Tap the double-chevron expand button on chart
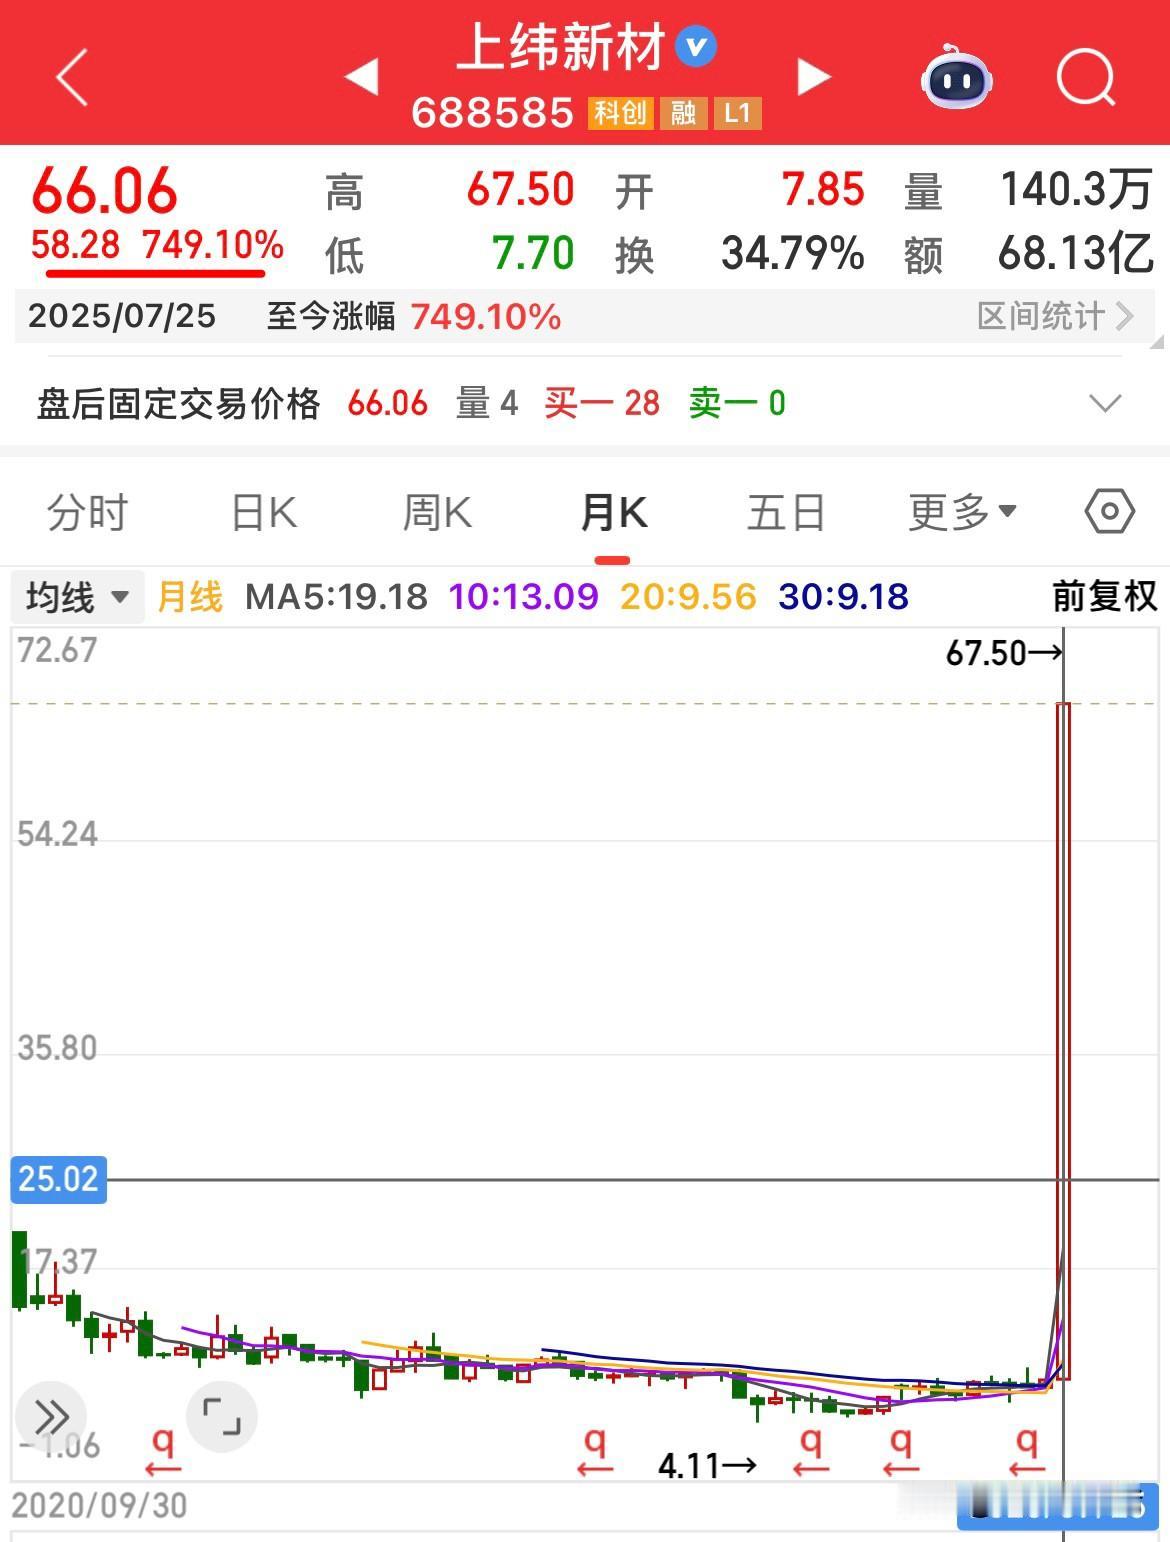 tap(51, 1416)
